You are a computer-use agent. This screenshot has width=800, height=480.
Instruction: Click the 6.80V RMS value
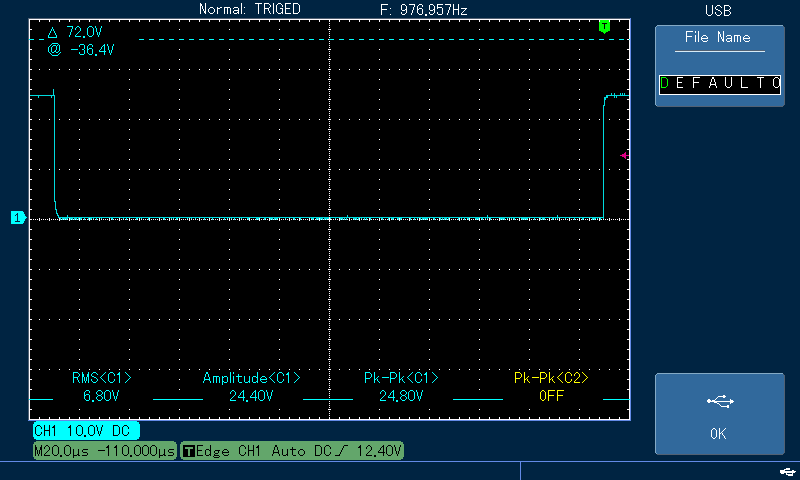click(101, 396)
